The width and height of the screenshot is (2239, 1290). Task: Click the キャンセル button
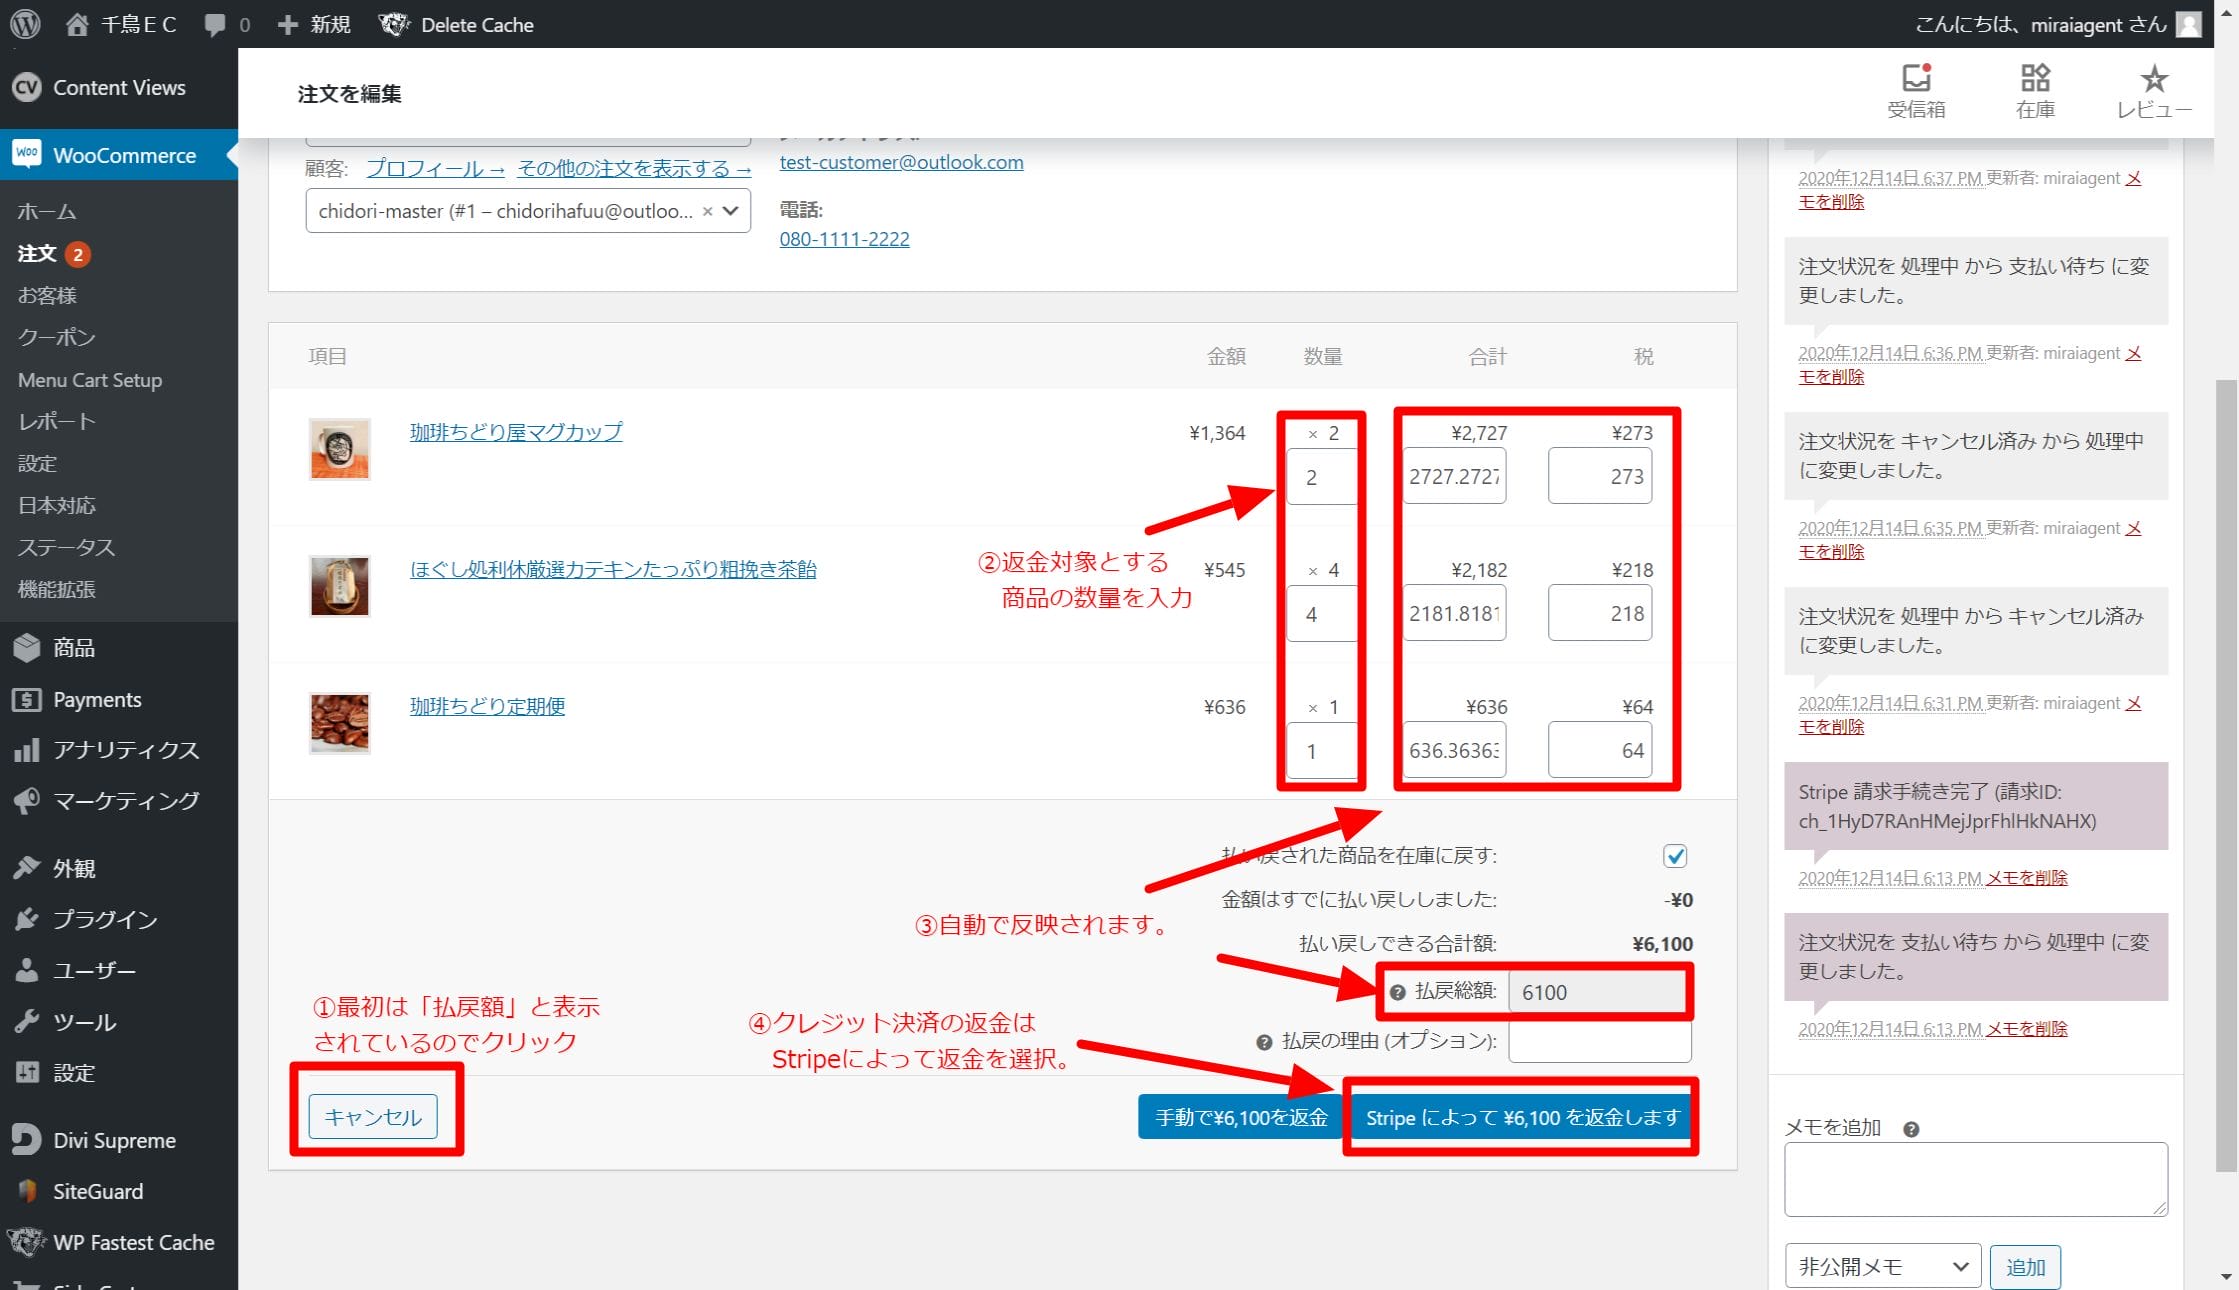[x=375, y=1116]
